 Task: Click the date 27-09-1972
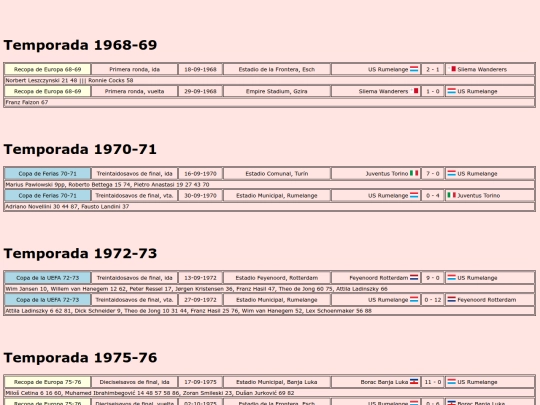tap(200, 300)
